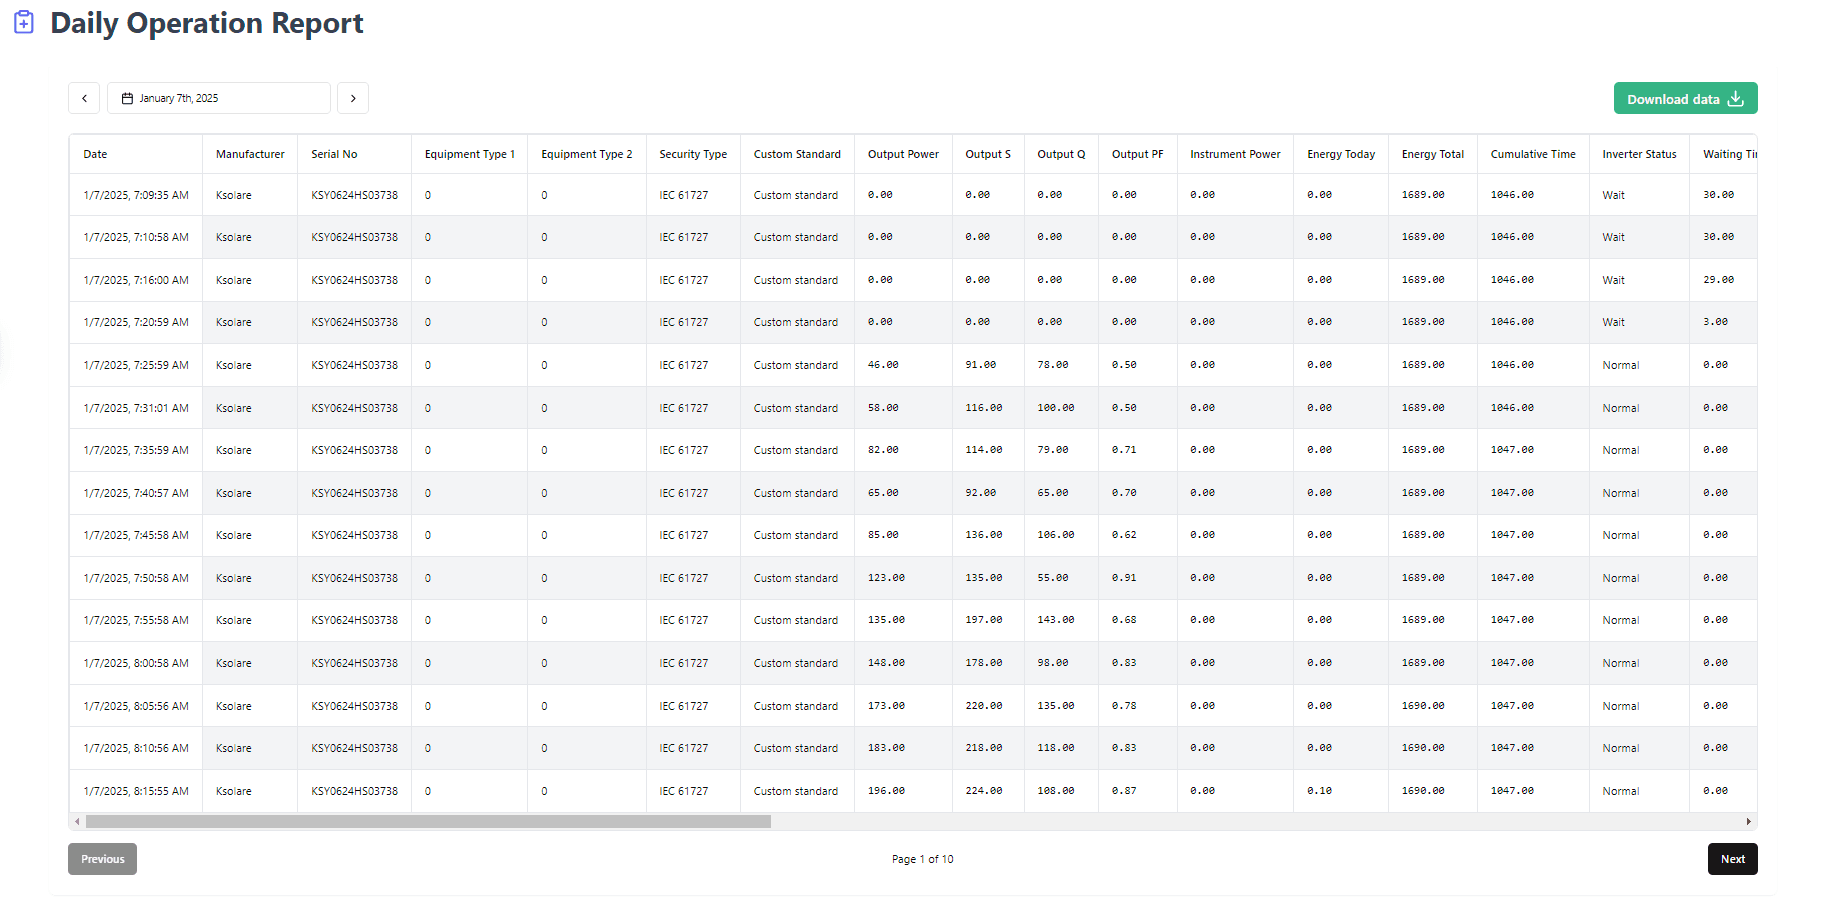
Task: Click the date cell 1/7/2025, 7:50:58 AM
Action: pyautogui.click(x=136, y=578)
